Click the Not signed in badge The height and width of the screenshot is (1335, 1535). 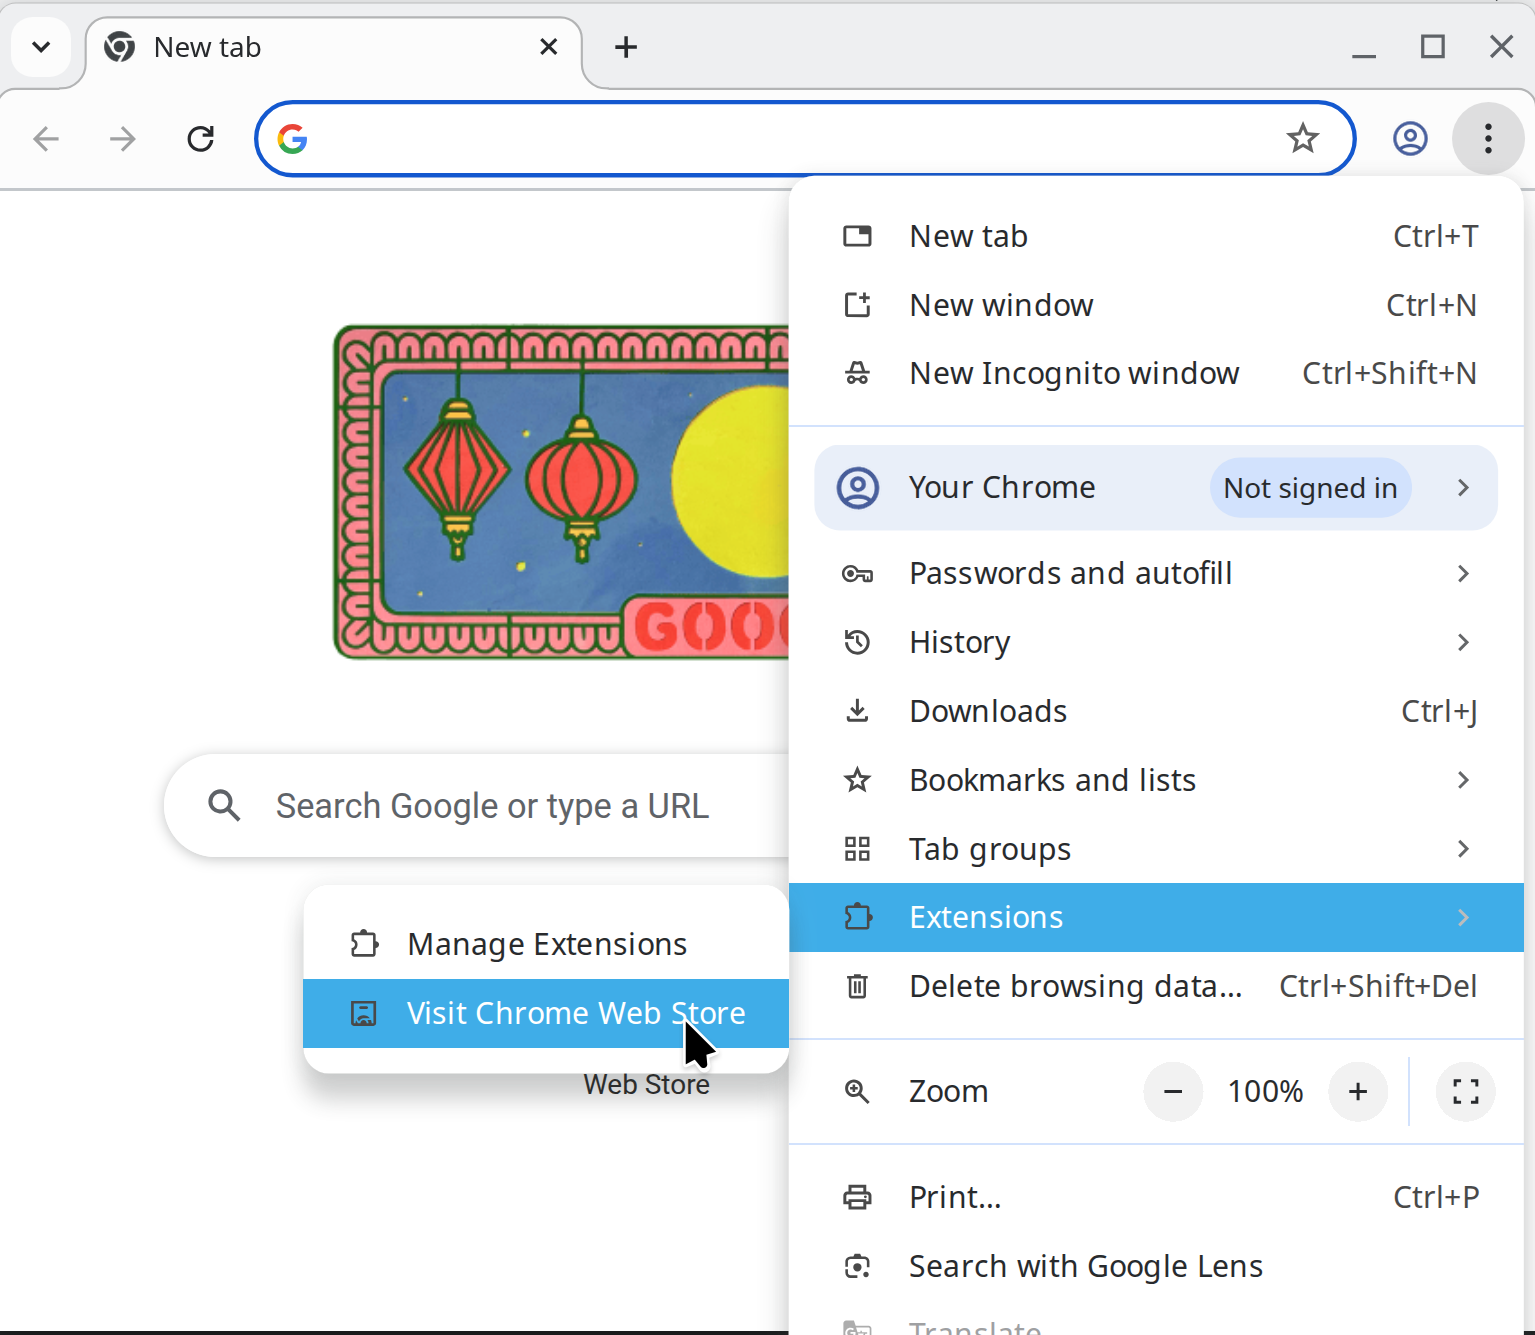point(1310,488)
